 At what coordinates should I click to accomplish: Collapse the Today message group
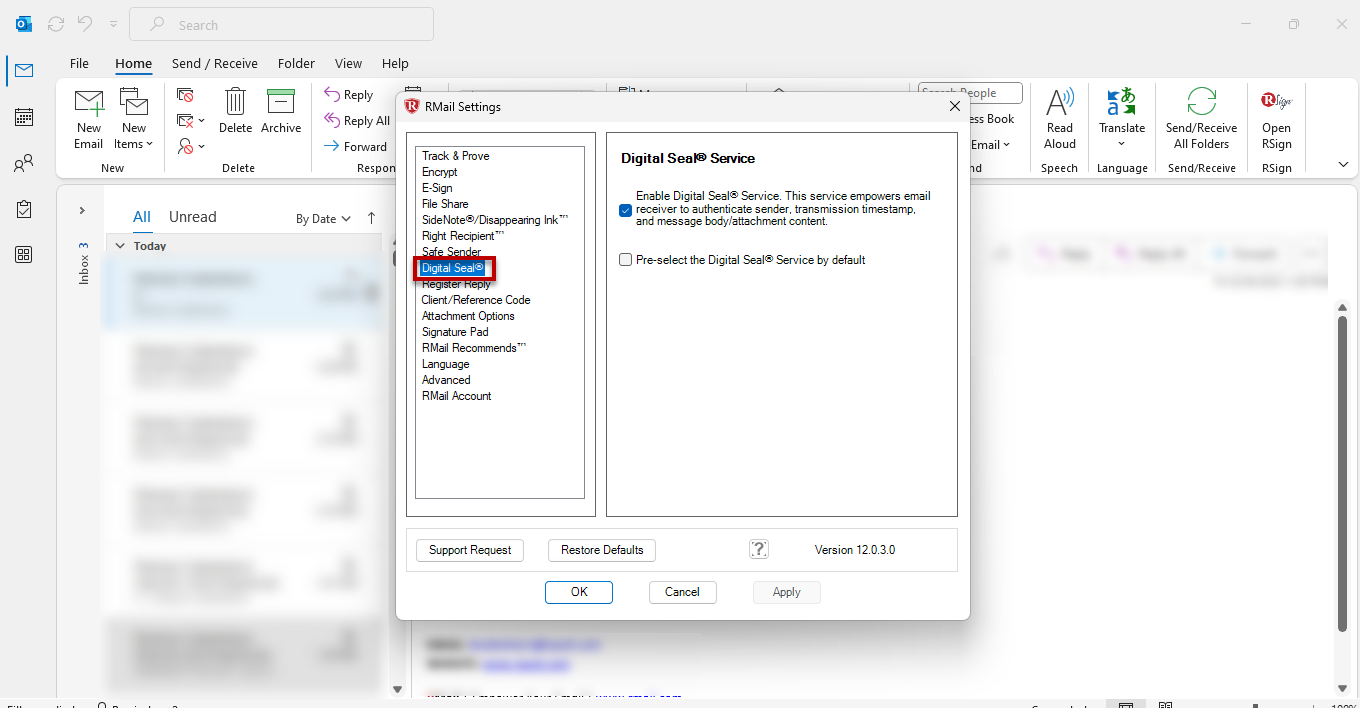point(120,246)
